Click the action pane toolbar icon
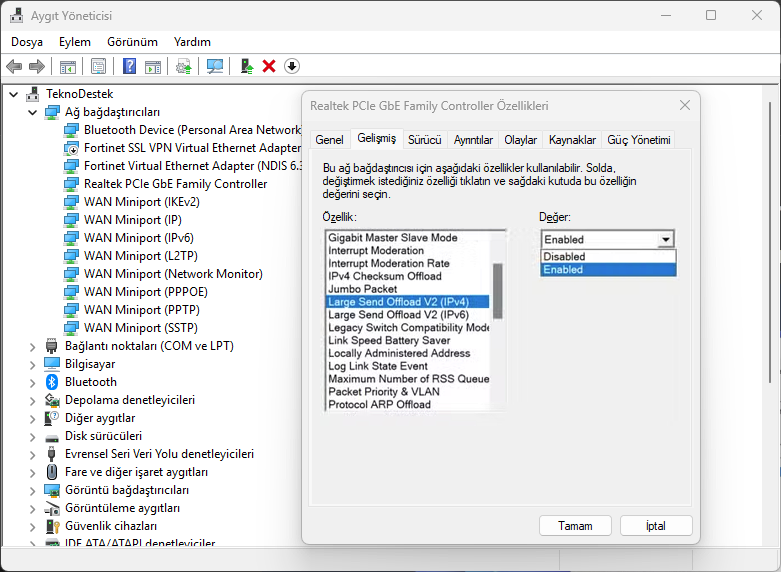Viewport: 781px width, 572px height. coord(153,66)
